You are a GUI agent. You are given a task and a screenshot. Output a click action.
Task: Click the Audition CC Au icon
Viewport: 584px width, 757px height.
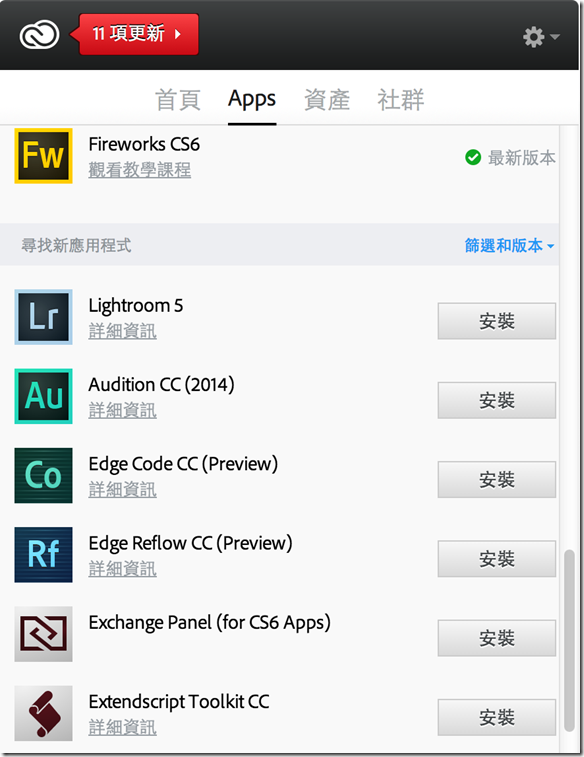click(x=43, y=396)
